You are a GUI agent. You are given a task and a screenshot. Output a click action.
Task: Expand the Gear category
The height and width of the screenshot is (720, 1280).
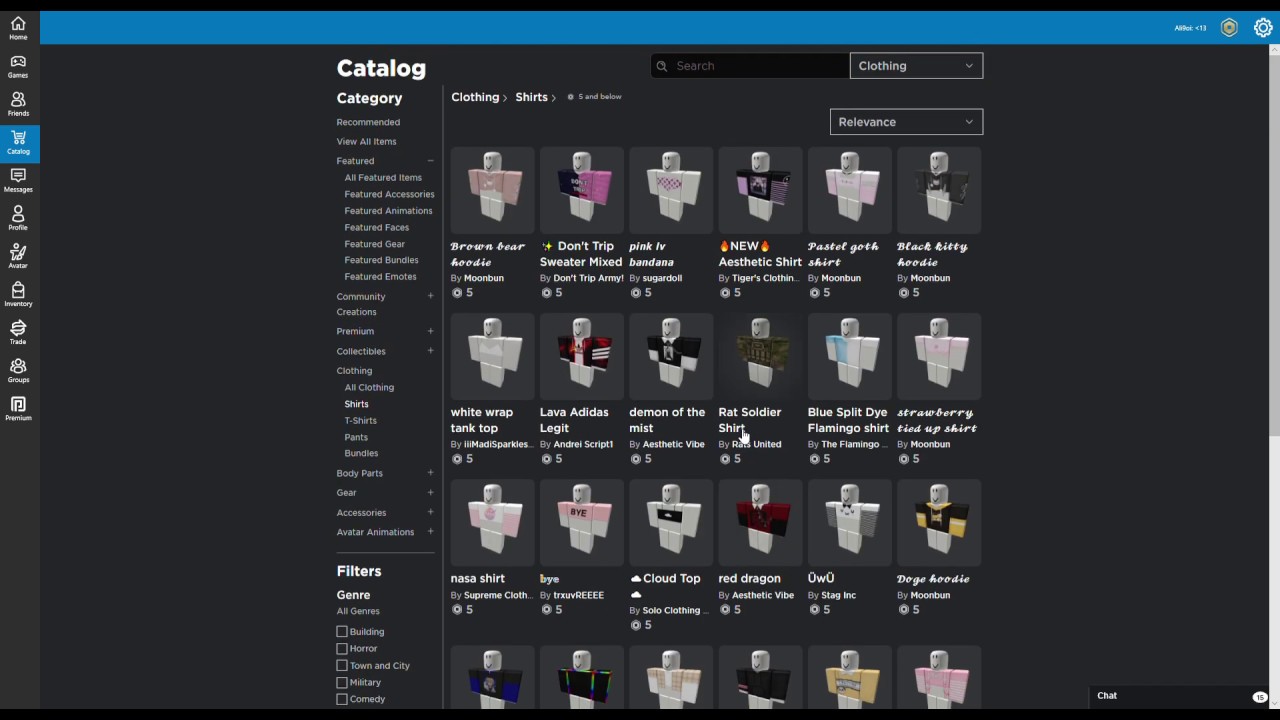pyautogui.click(x=431, y=492)
